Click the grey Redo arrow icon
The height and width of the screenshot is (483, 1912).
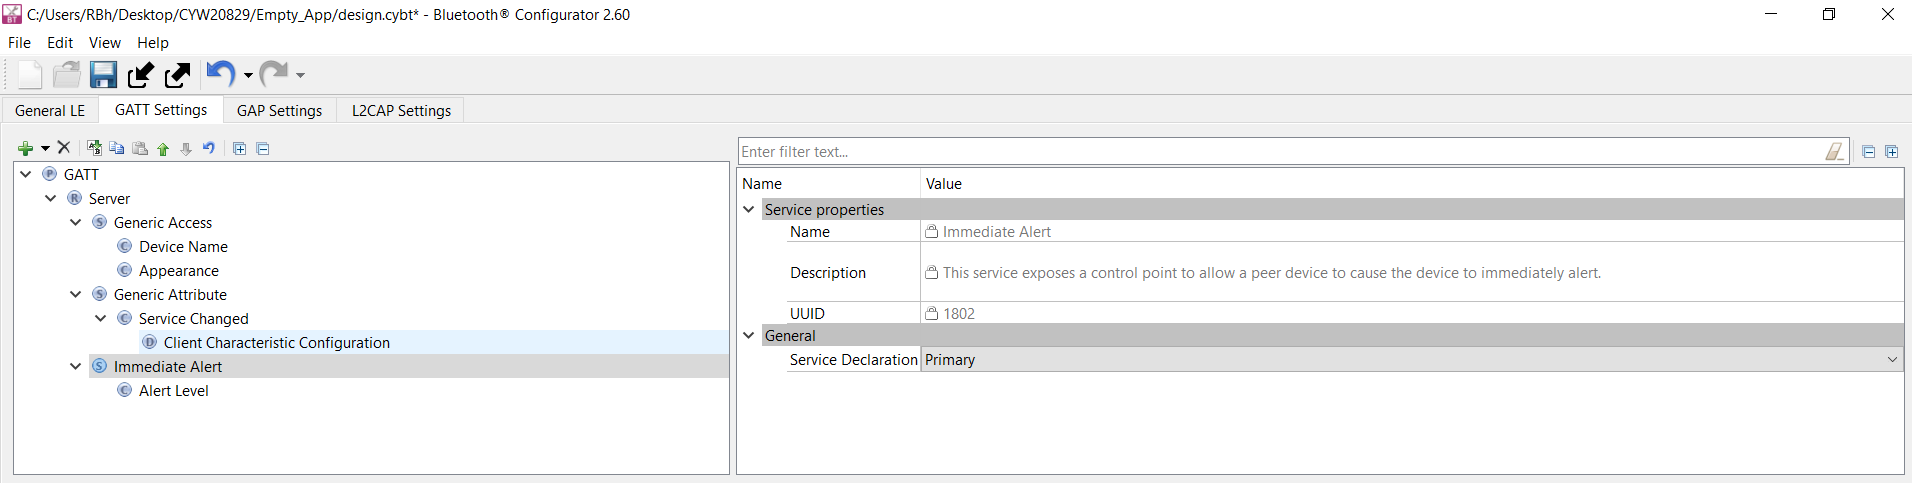[273, 74]
